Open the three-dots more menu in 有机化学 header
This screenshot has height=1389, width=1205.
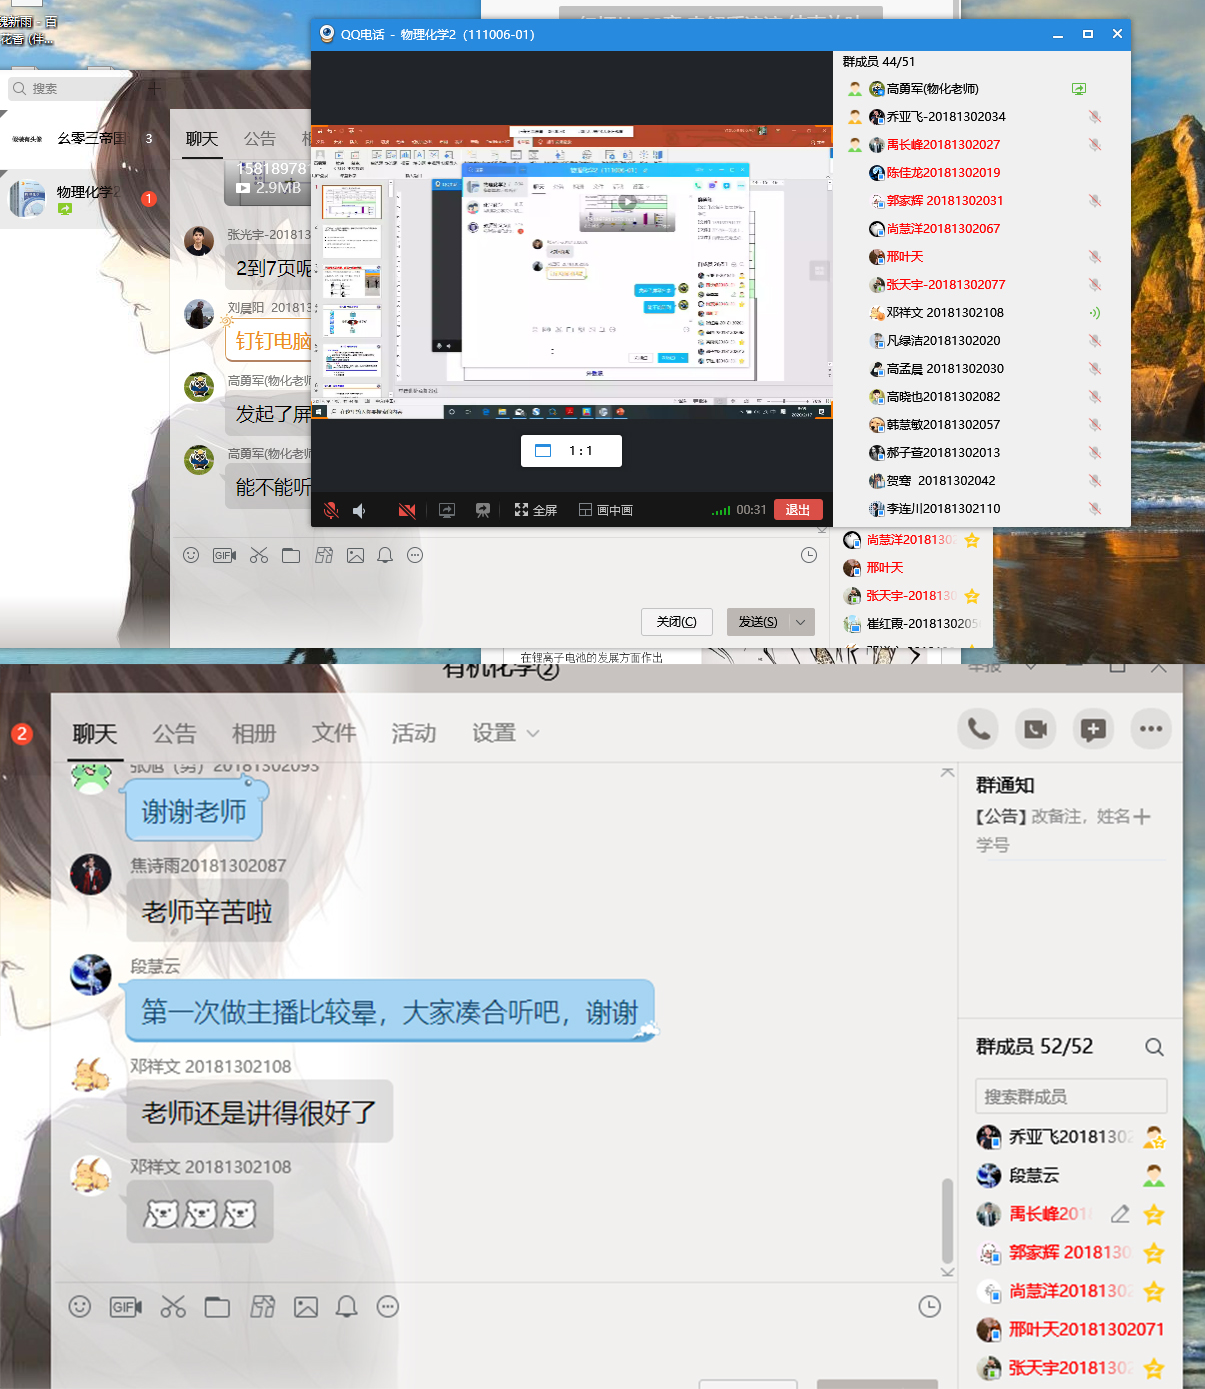(1151, 729)
